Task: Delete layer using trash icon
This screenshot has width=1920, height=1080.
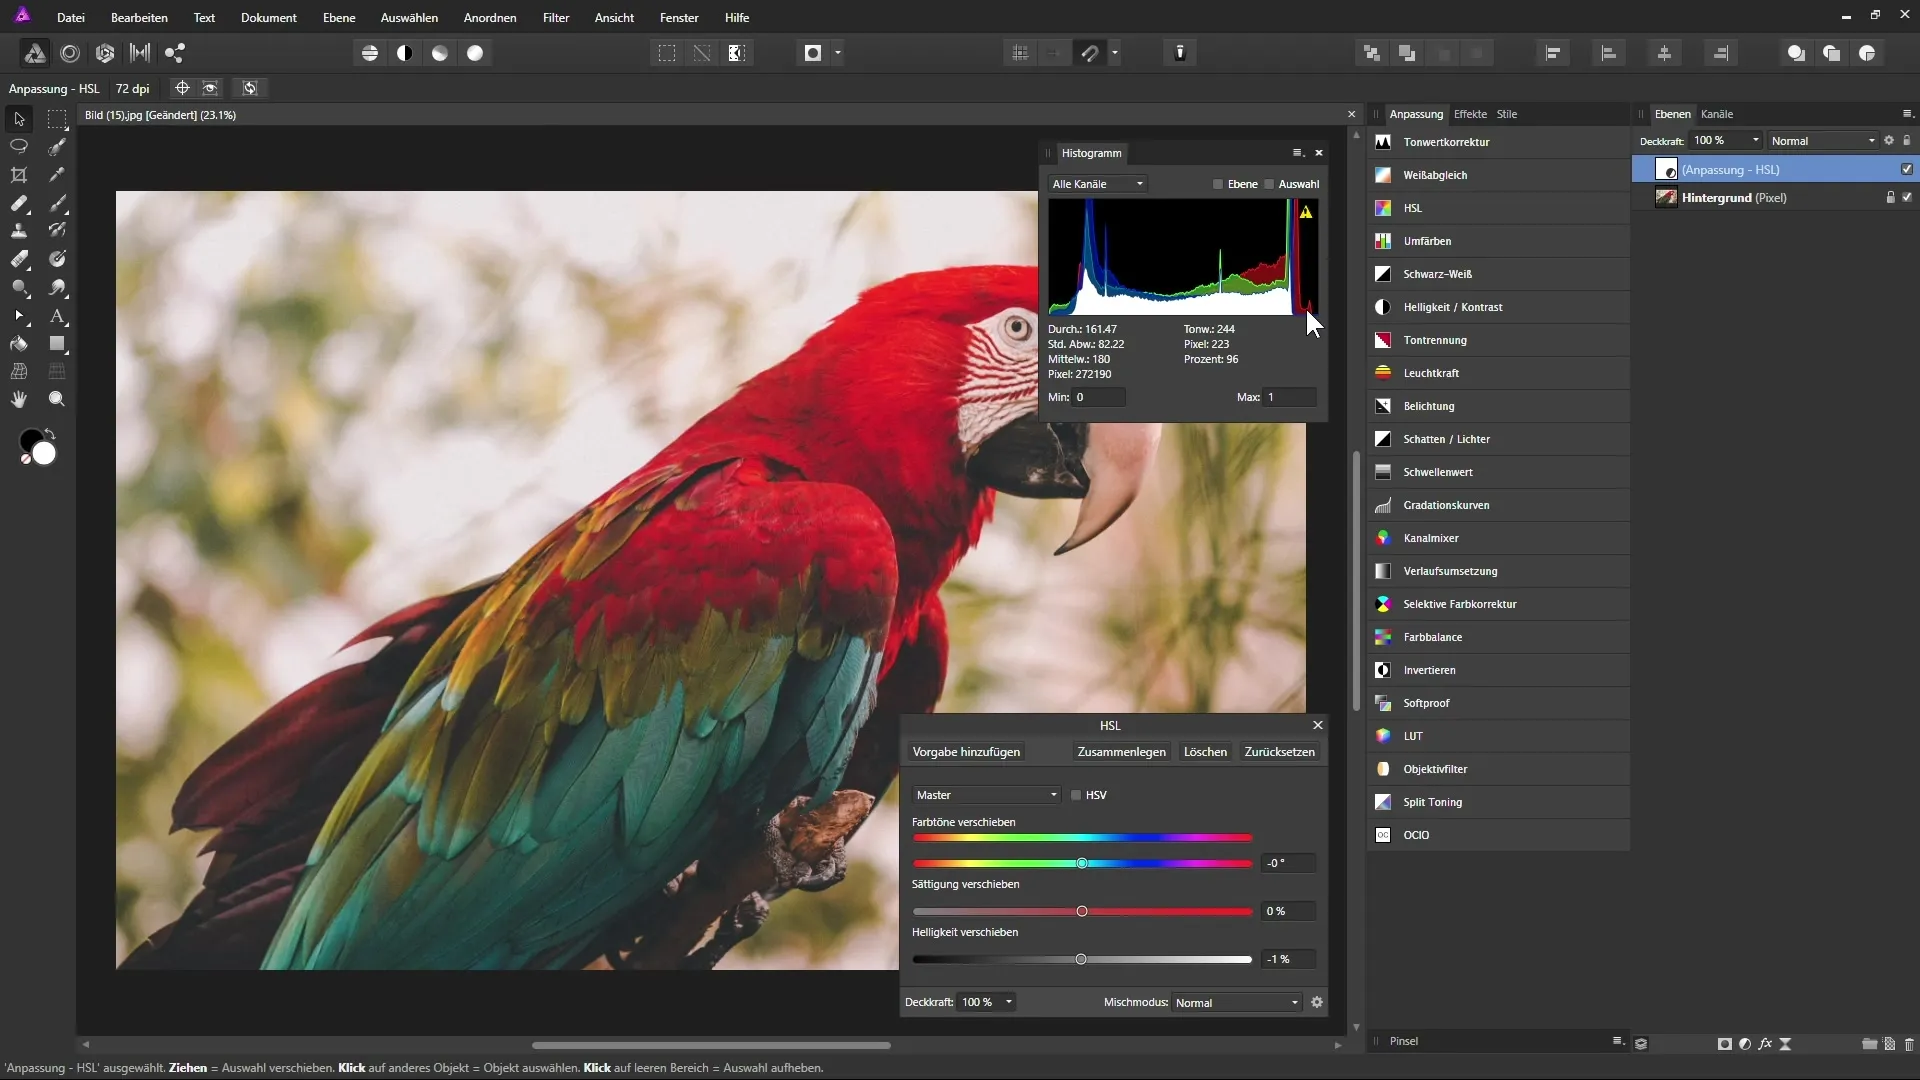Action: click(1909, 1043)
